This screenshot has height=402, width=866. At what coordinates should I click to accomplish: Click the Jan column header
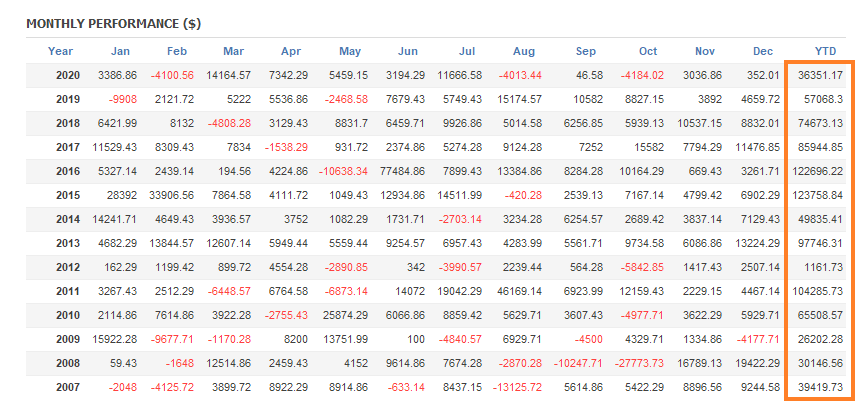tap(121, 51)
